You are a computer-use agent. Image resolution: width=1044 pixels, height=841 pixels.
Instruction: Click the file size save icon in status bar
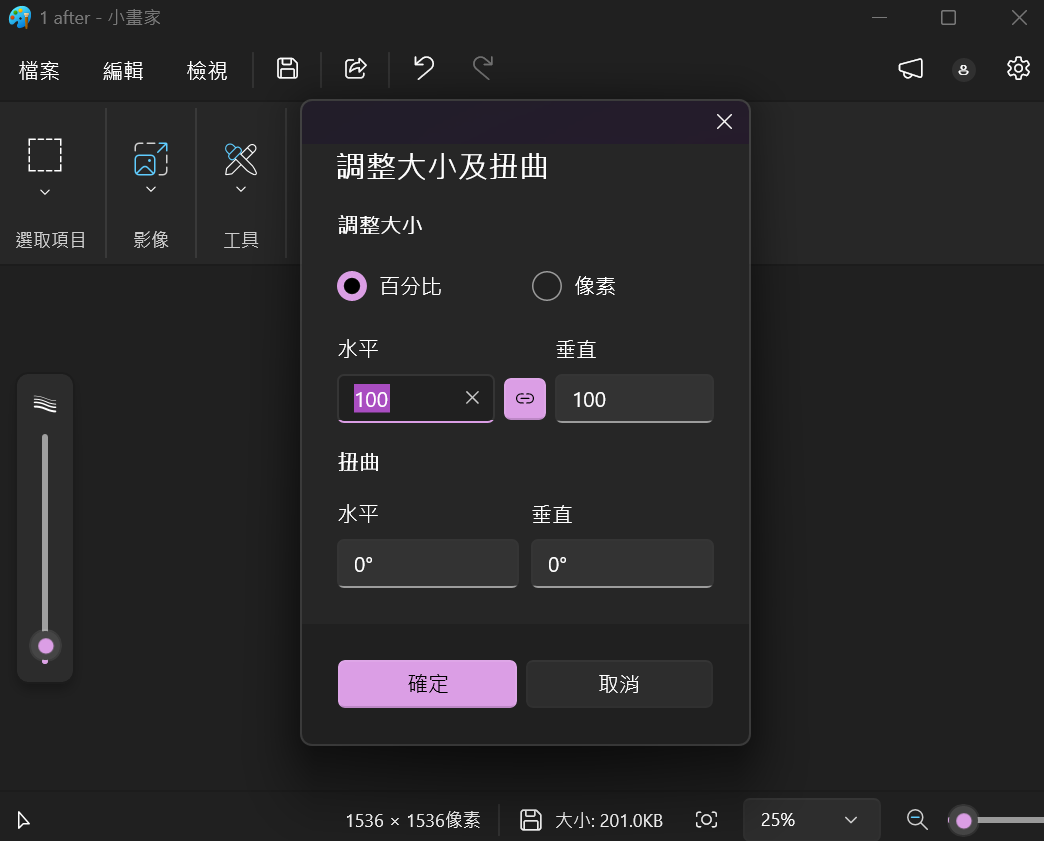pyautogui.click(x=531, y=820)
